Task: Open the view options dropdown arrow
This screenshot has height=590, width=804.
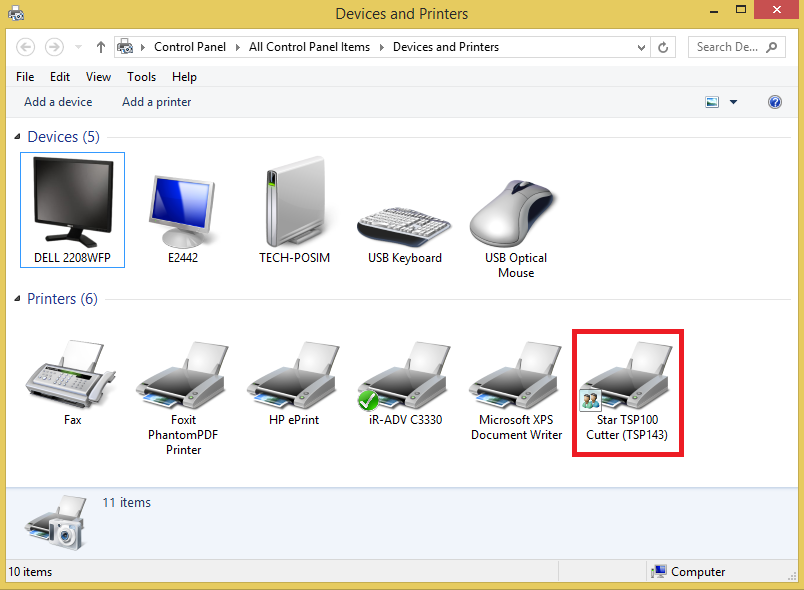Action: pos(733,102)
